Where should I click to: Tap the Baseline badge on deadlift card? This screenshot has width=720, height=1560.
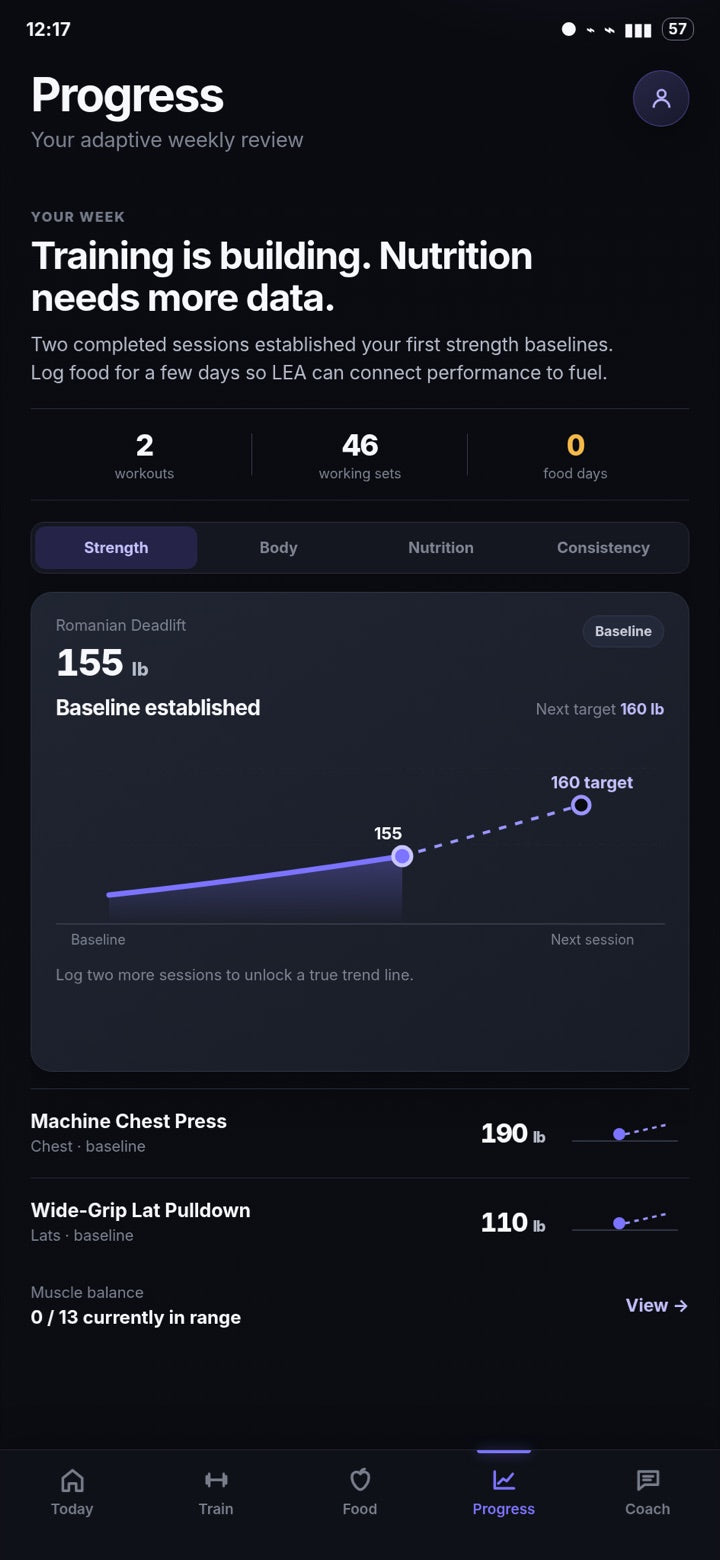tap(623, 631)
